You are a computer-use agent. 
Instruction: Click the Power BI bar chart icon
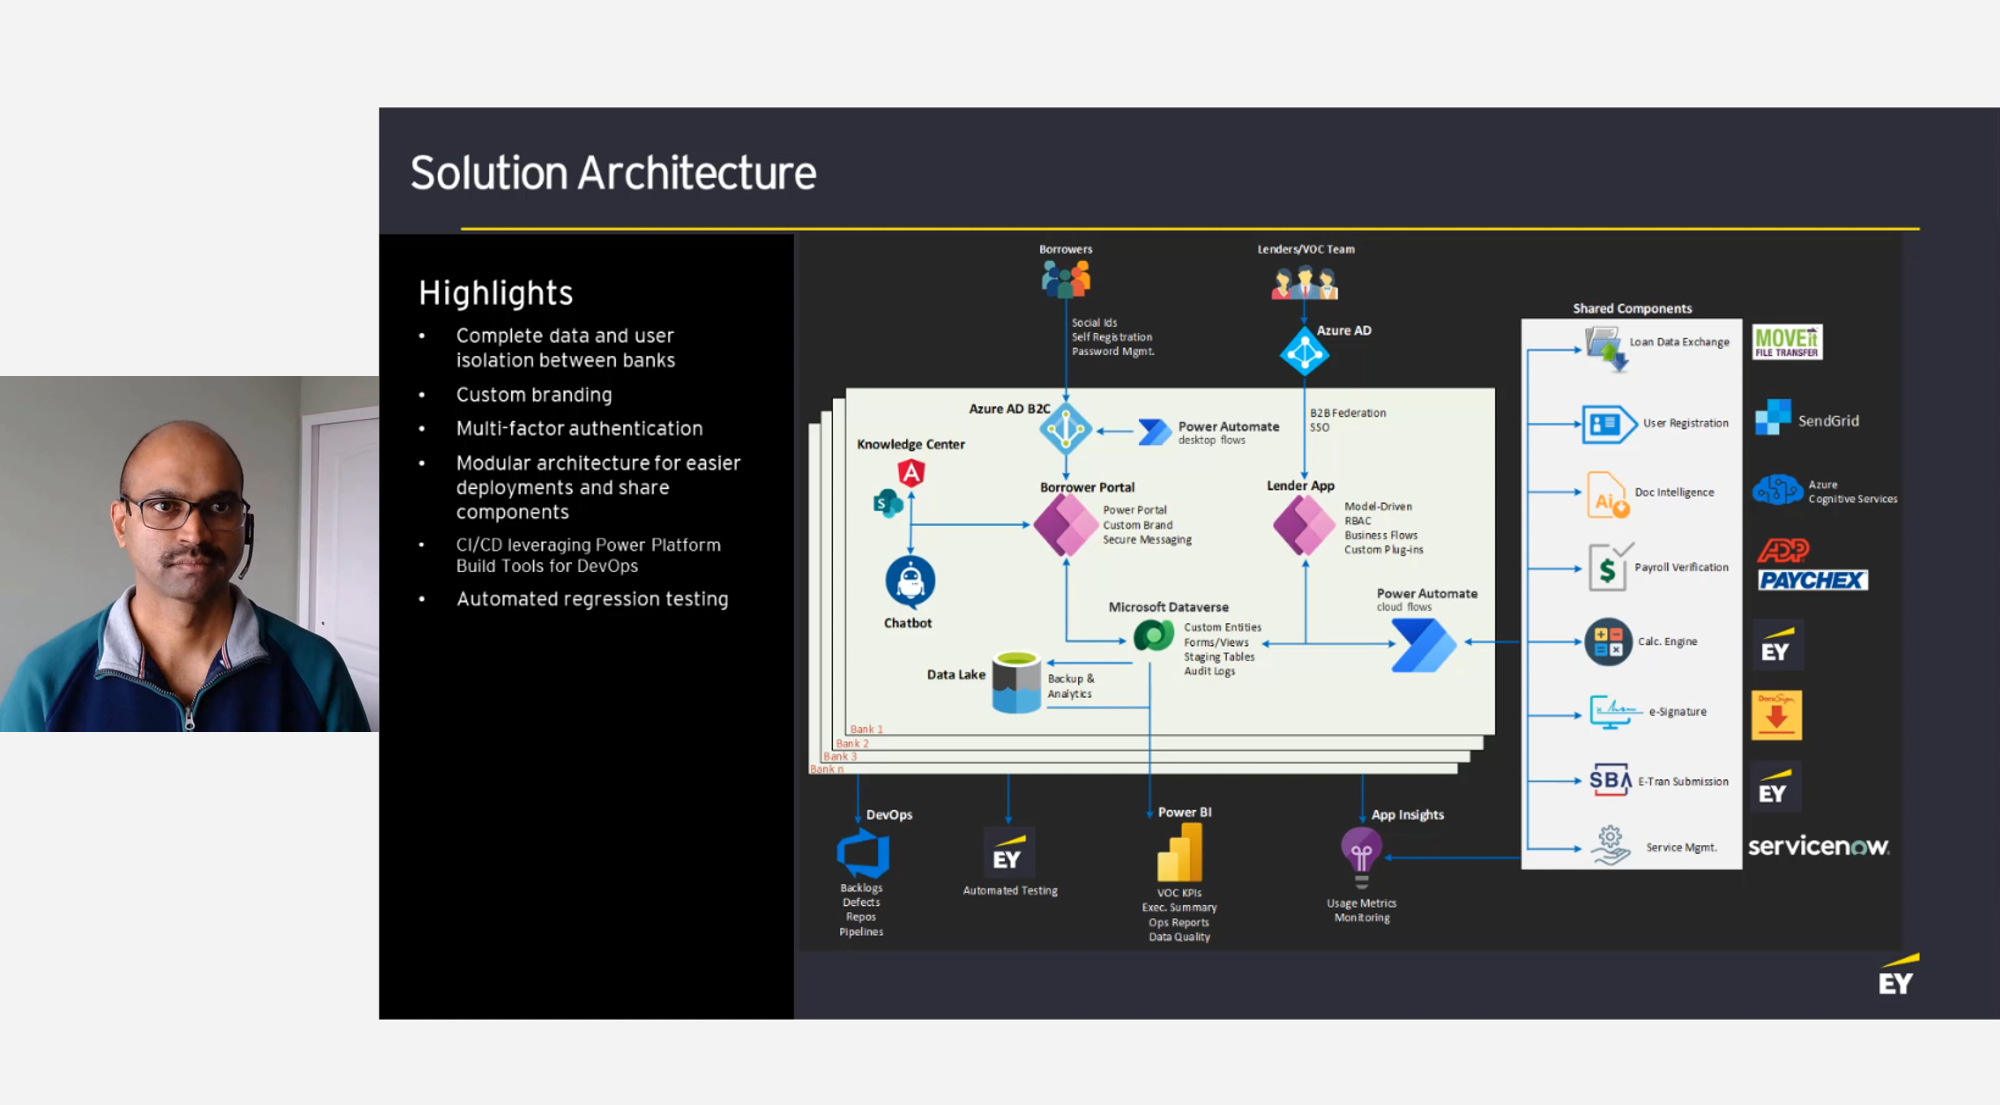point(1180,853)
